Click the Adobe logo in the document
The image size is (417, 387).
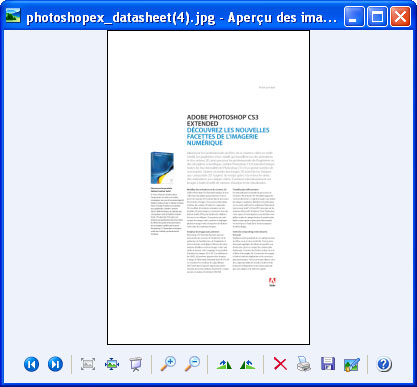pyautogui.click(x=272, y=282)
